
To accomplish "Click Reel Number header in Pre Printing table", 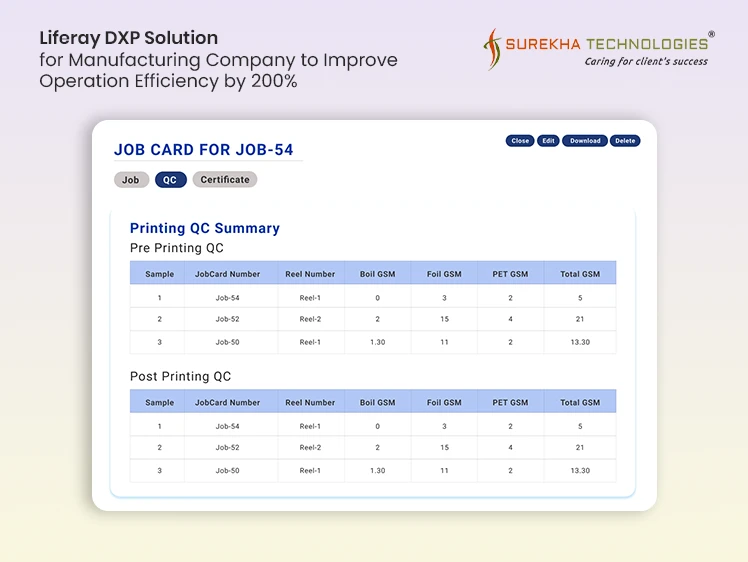I will 310,274.
